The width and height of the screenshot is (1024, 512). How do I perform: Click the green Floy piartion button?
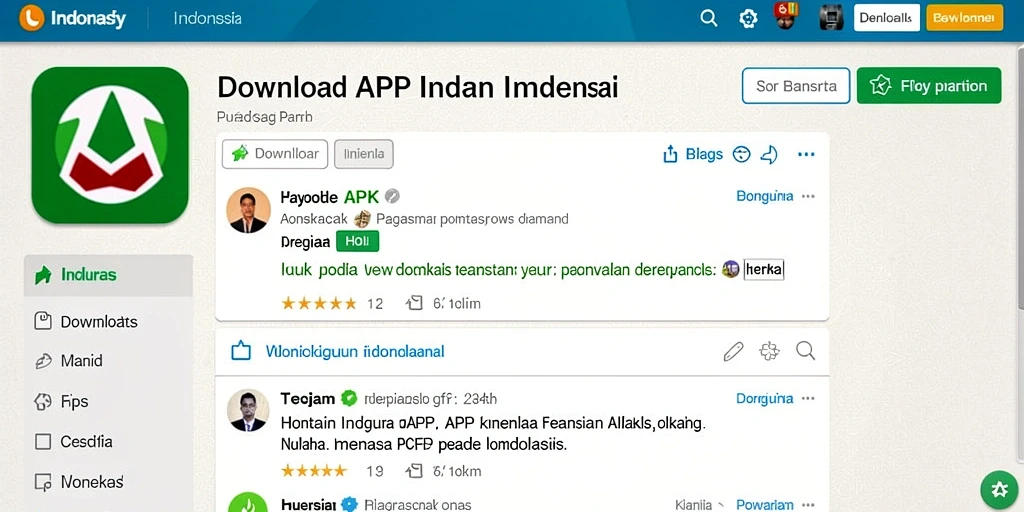pyautogui.click(x=929, y=86)
